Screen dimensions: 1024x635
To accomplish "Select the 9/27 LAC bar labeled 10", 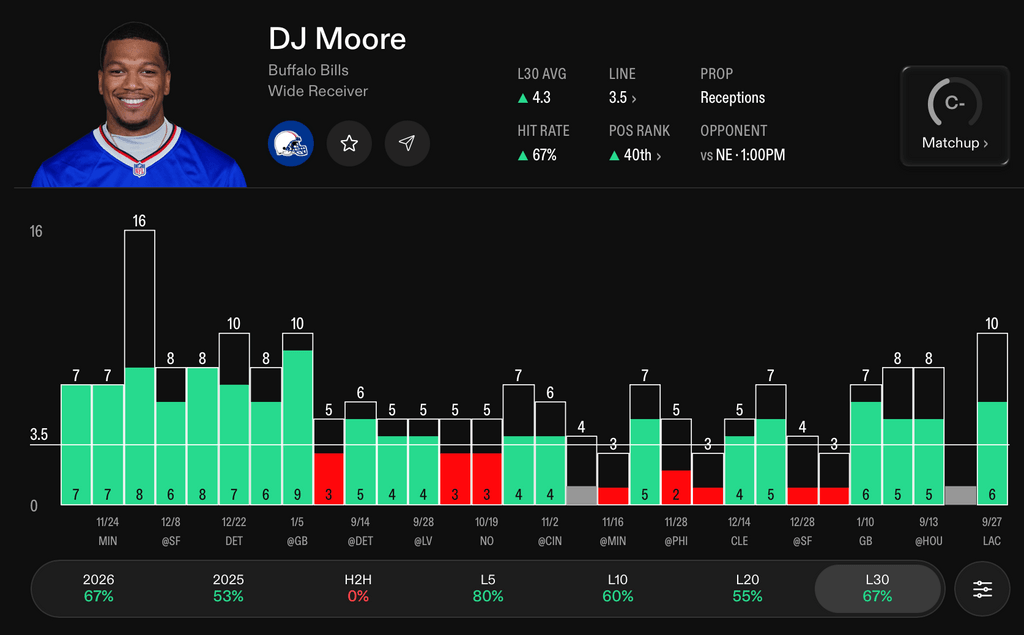I will tap(992, 419).
